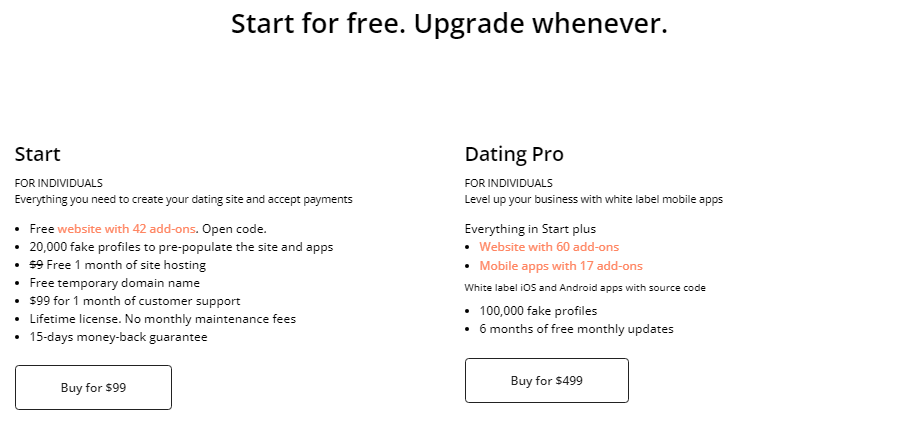The height and width of the screenshot is (425, 906).
Task: Click the Level up your business description
Action: [594, 199]
